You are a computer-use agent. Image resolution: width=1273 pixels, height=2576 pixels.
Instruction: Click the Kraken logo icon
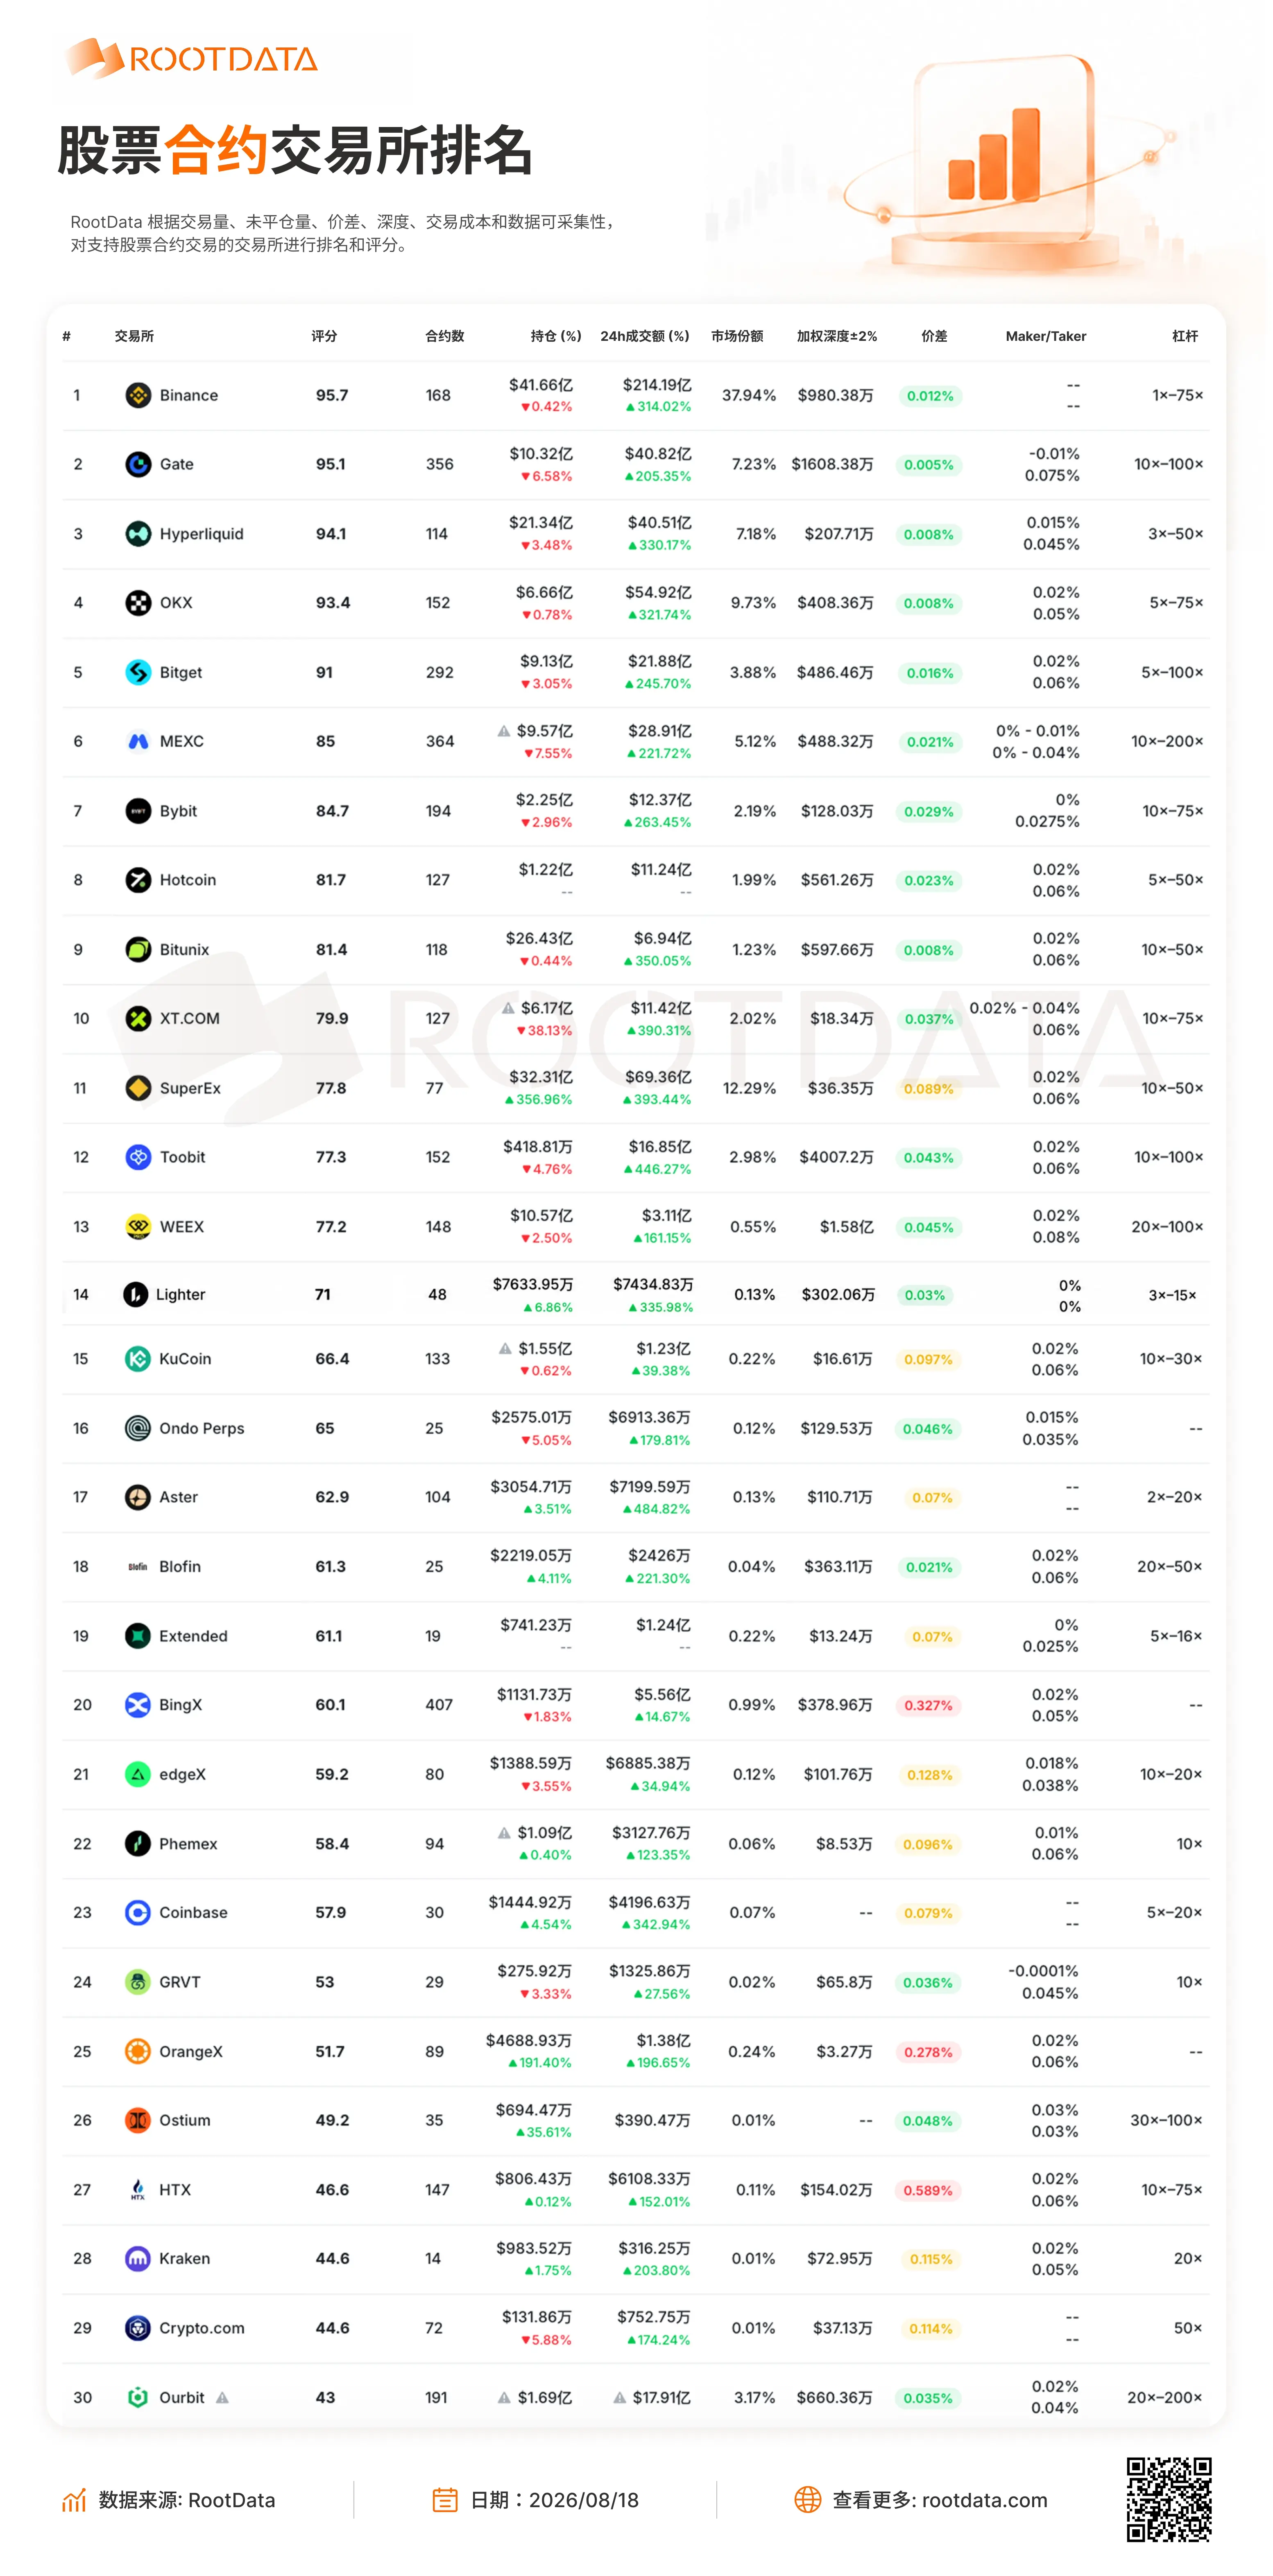pos(138,2258)
